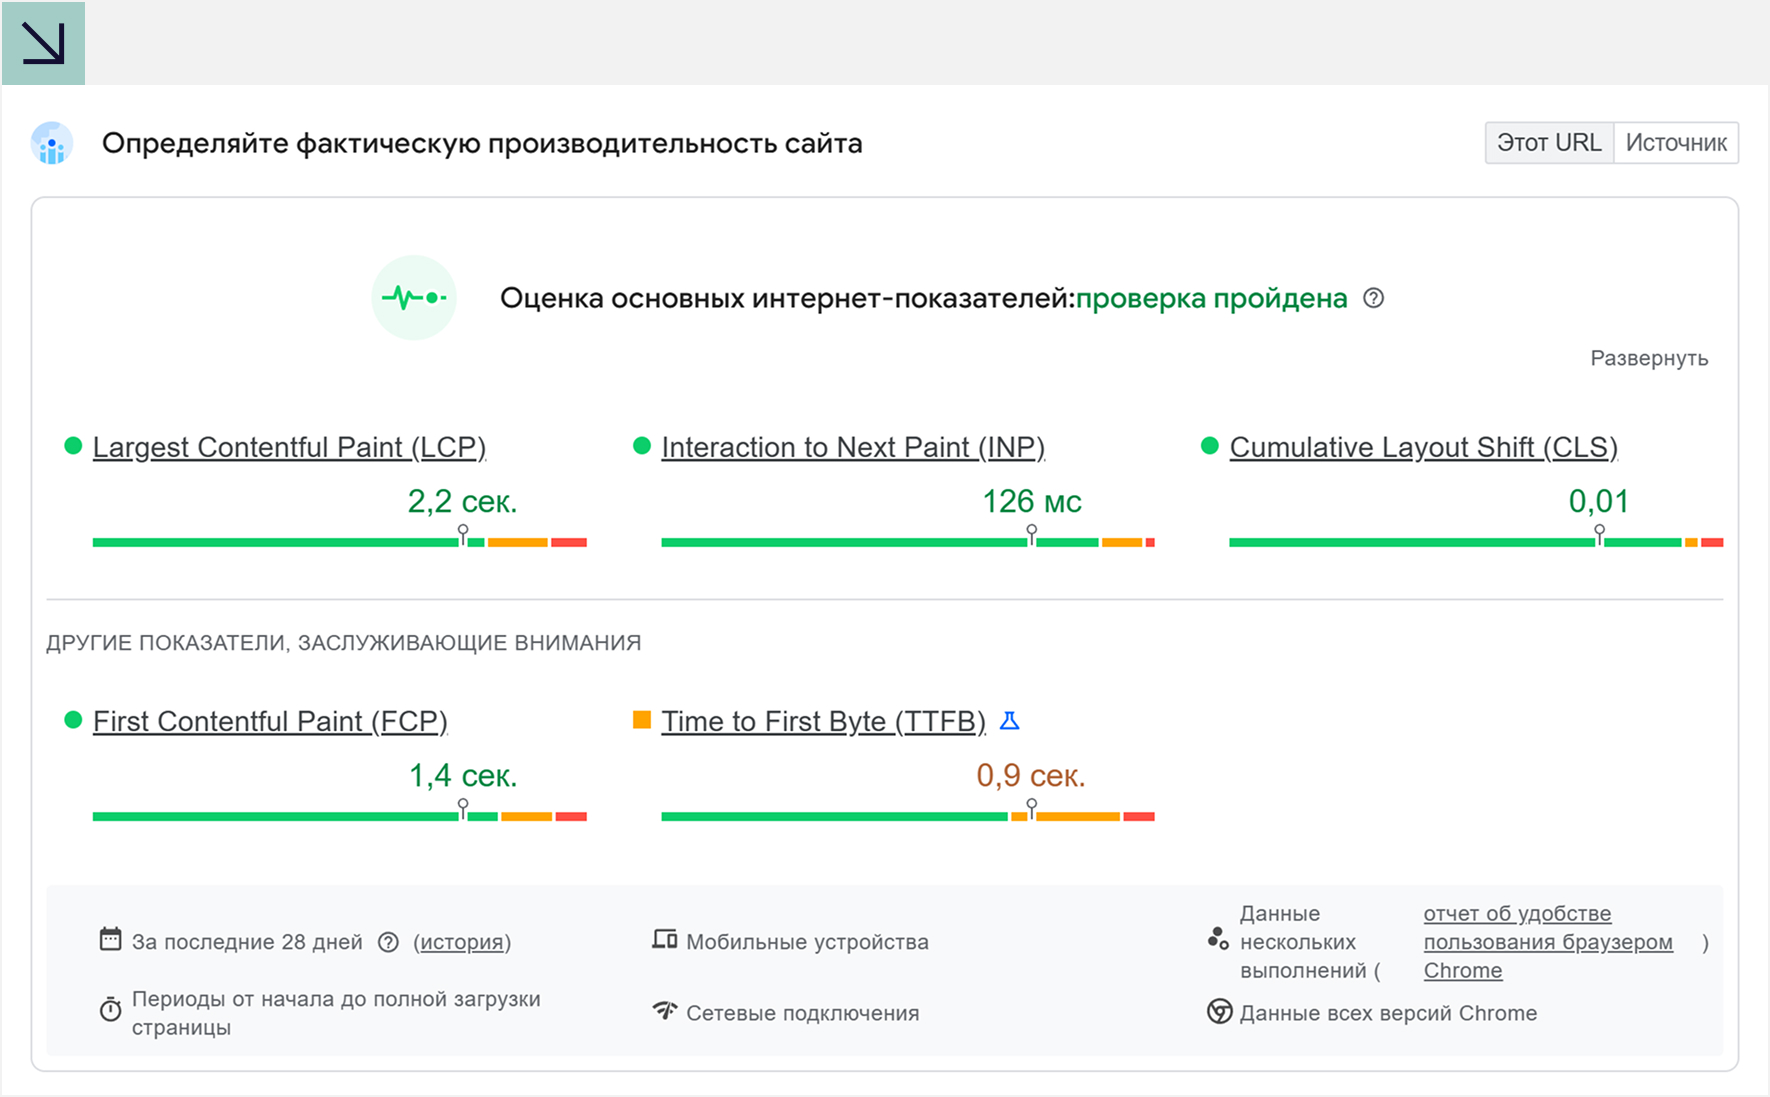Open help icon next to проверка пройдена
The width and height of the screenshot is (1770, 1097).
(x=1374, y=298)
